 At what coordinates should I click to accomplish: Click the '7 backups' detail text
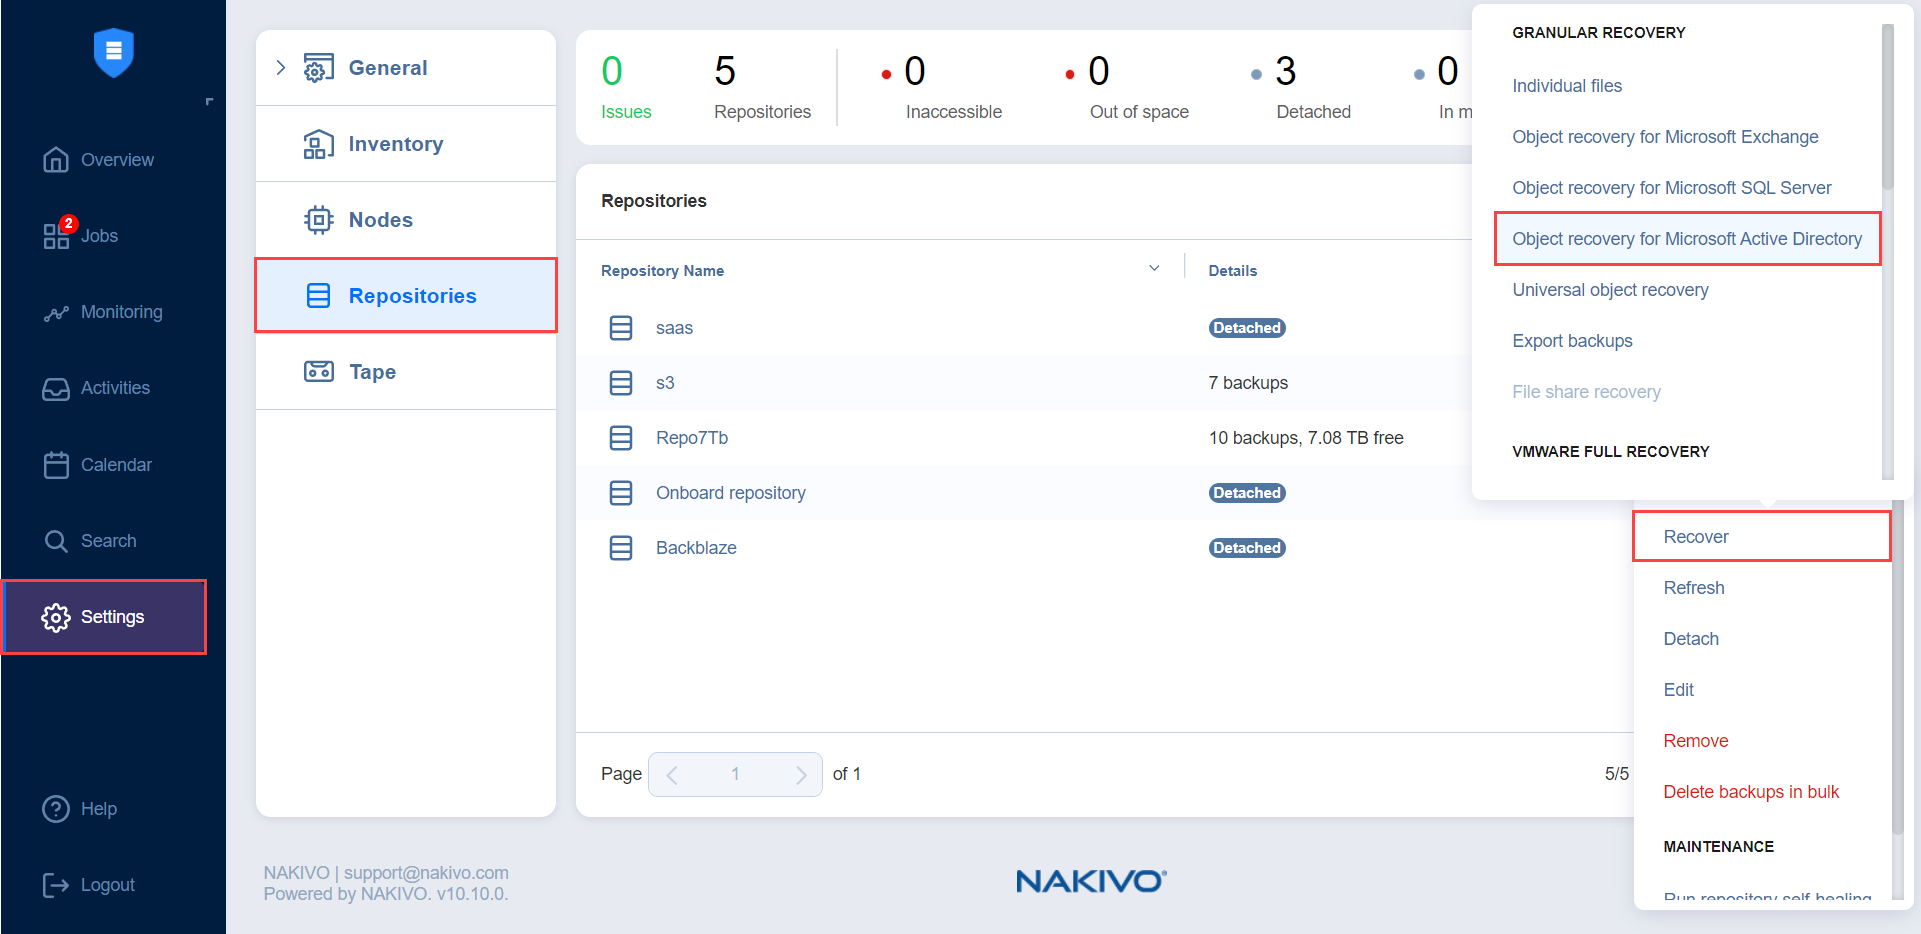pos(1248,383)
